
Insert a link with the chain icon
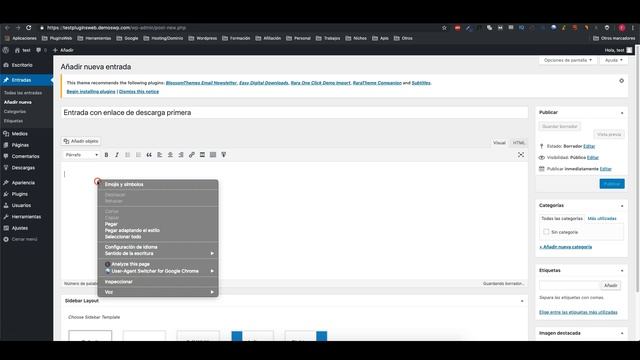(191, 155)
